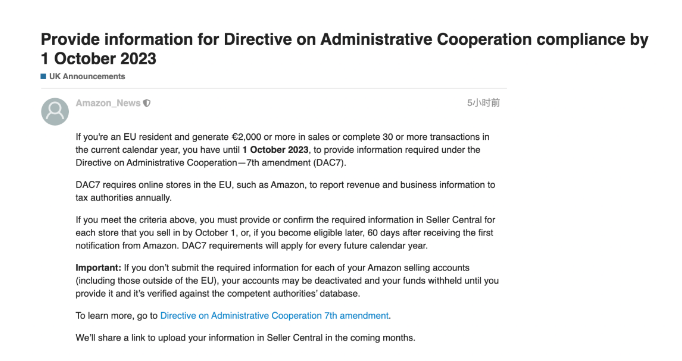Click the bold "1 October 2023" date in paragraph
The height and width of the screenshot is (361, 682).
tap(275, 150)
